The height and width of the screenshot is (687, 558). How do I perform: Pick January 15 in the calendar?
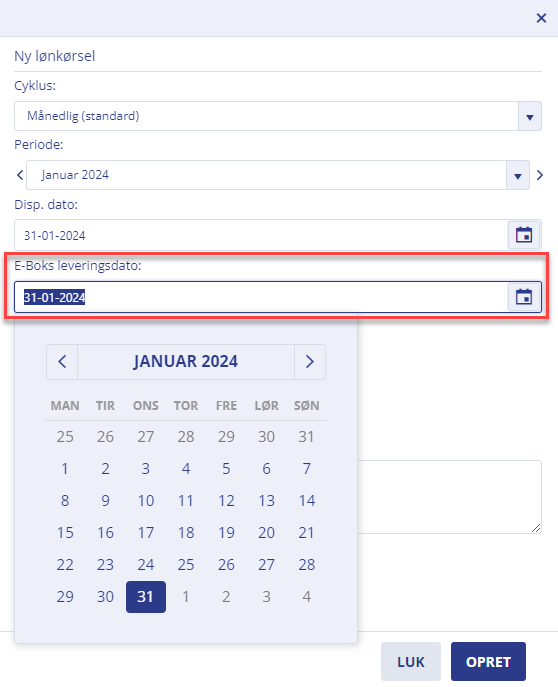(65, 533)
